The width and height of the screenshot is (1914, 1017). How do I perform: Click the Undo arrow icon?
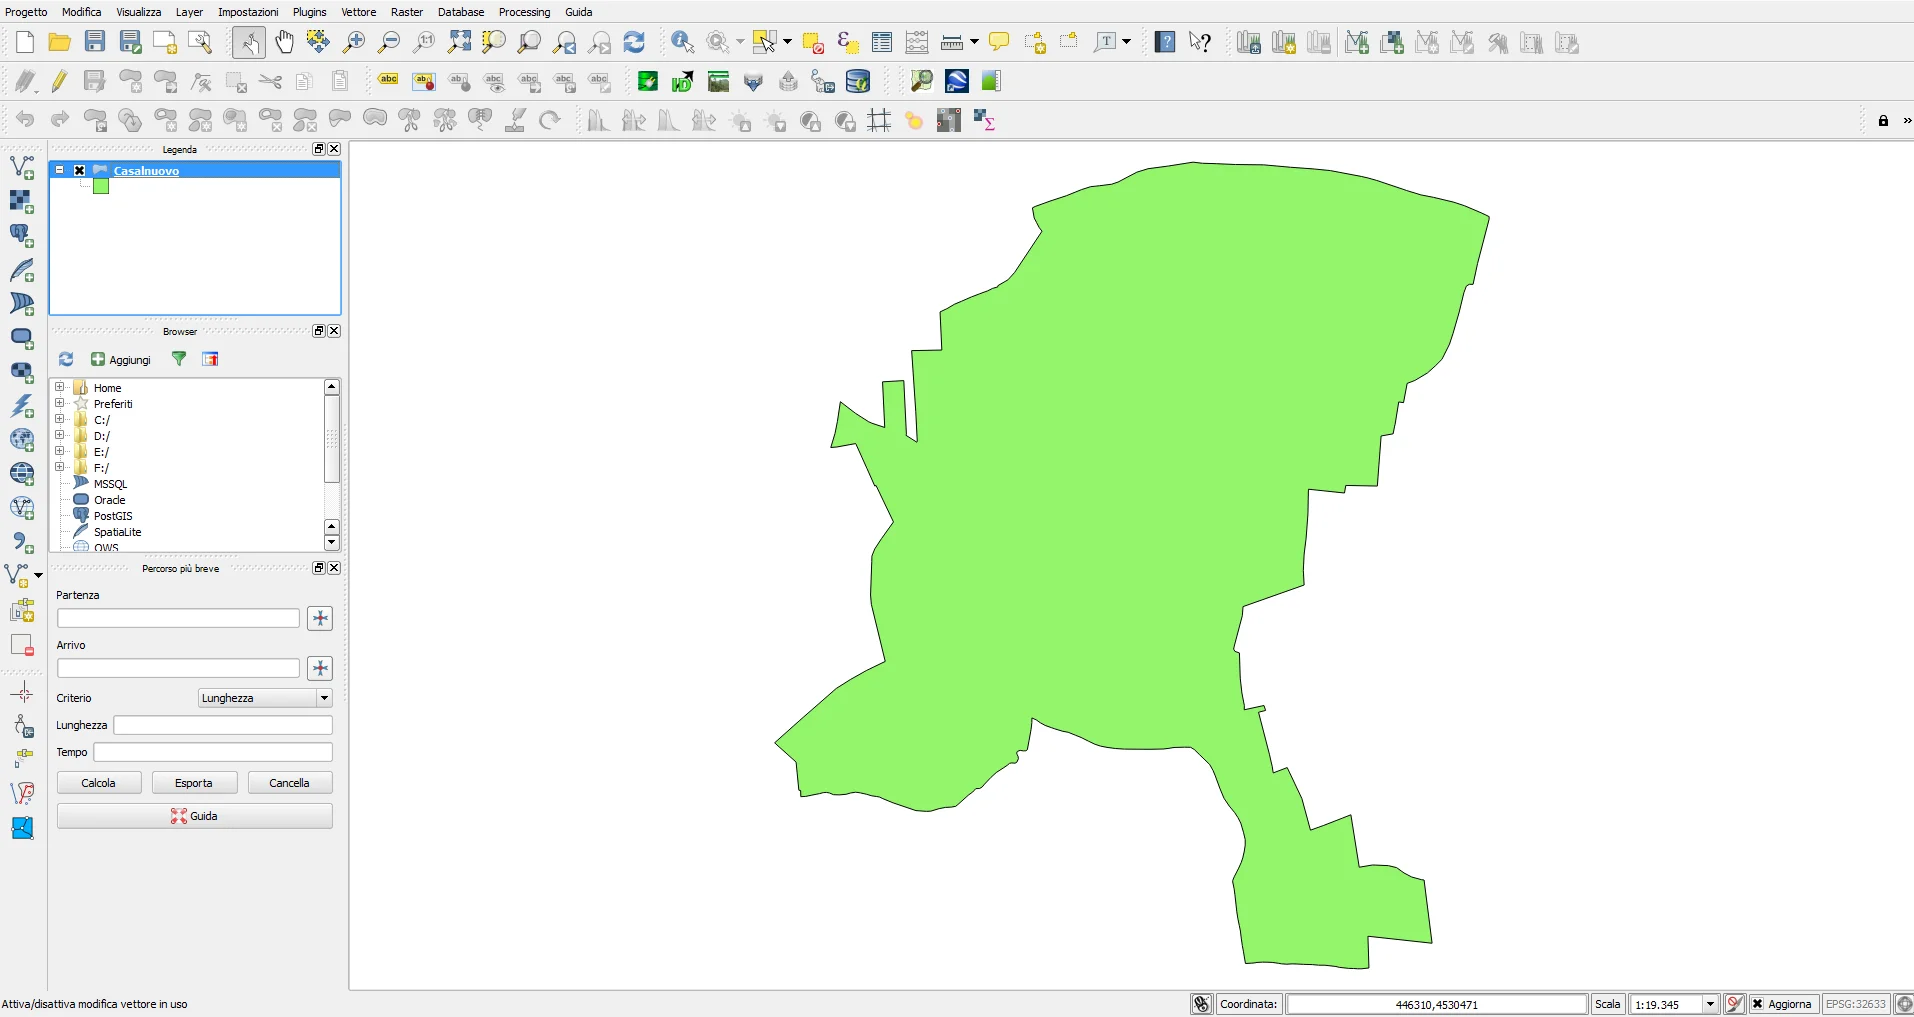pos(25,120)
